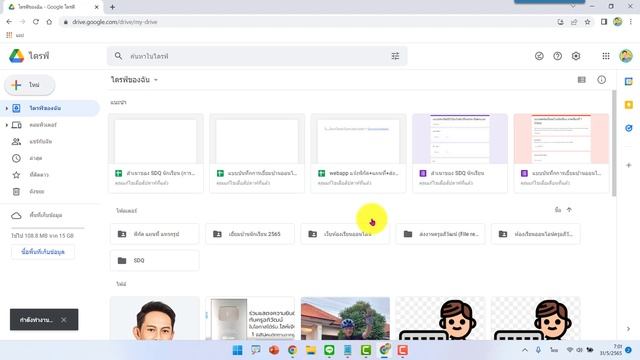The image size is (640, 360).
Task: Open the Settings gear icon
Action: pyautogui.click(x=576, y=56)
